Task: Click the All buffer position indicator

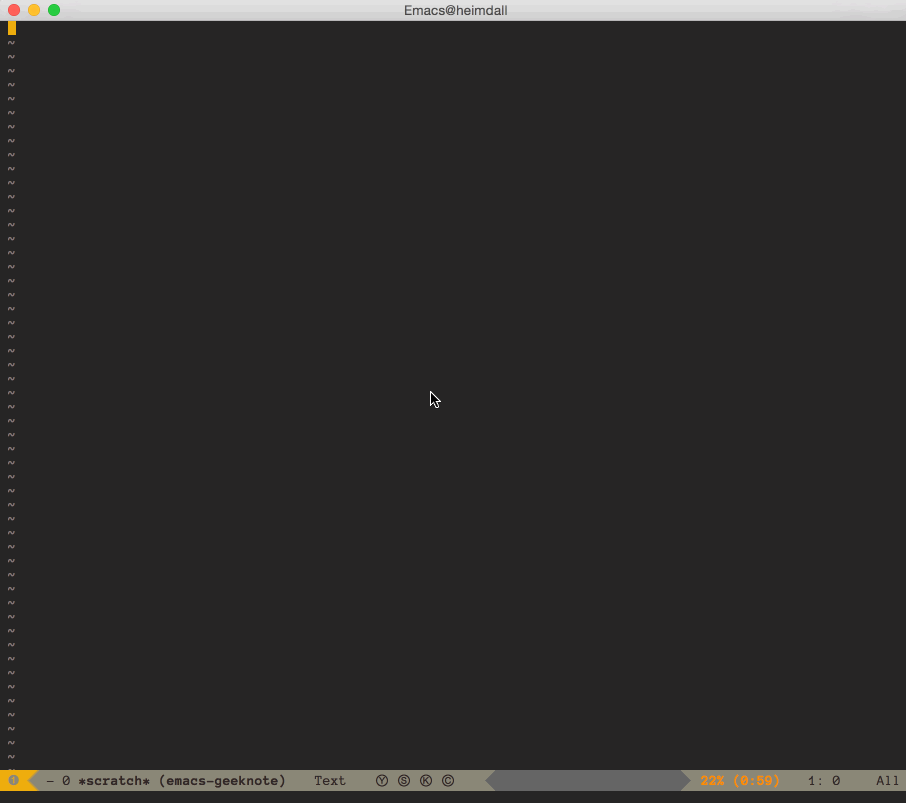Action: [888, 781]
